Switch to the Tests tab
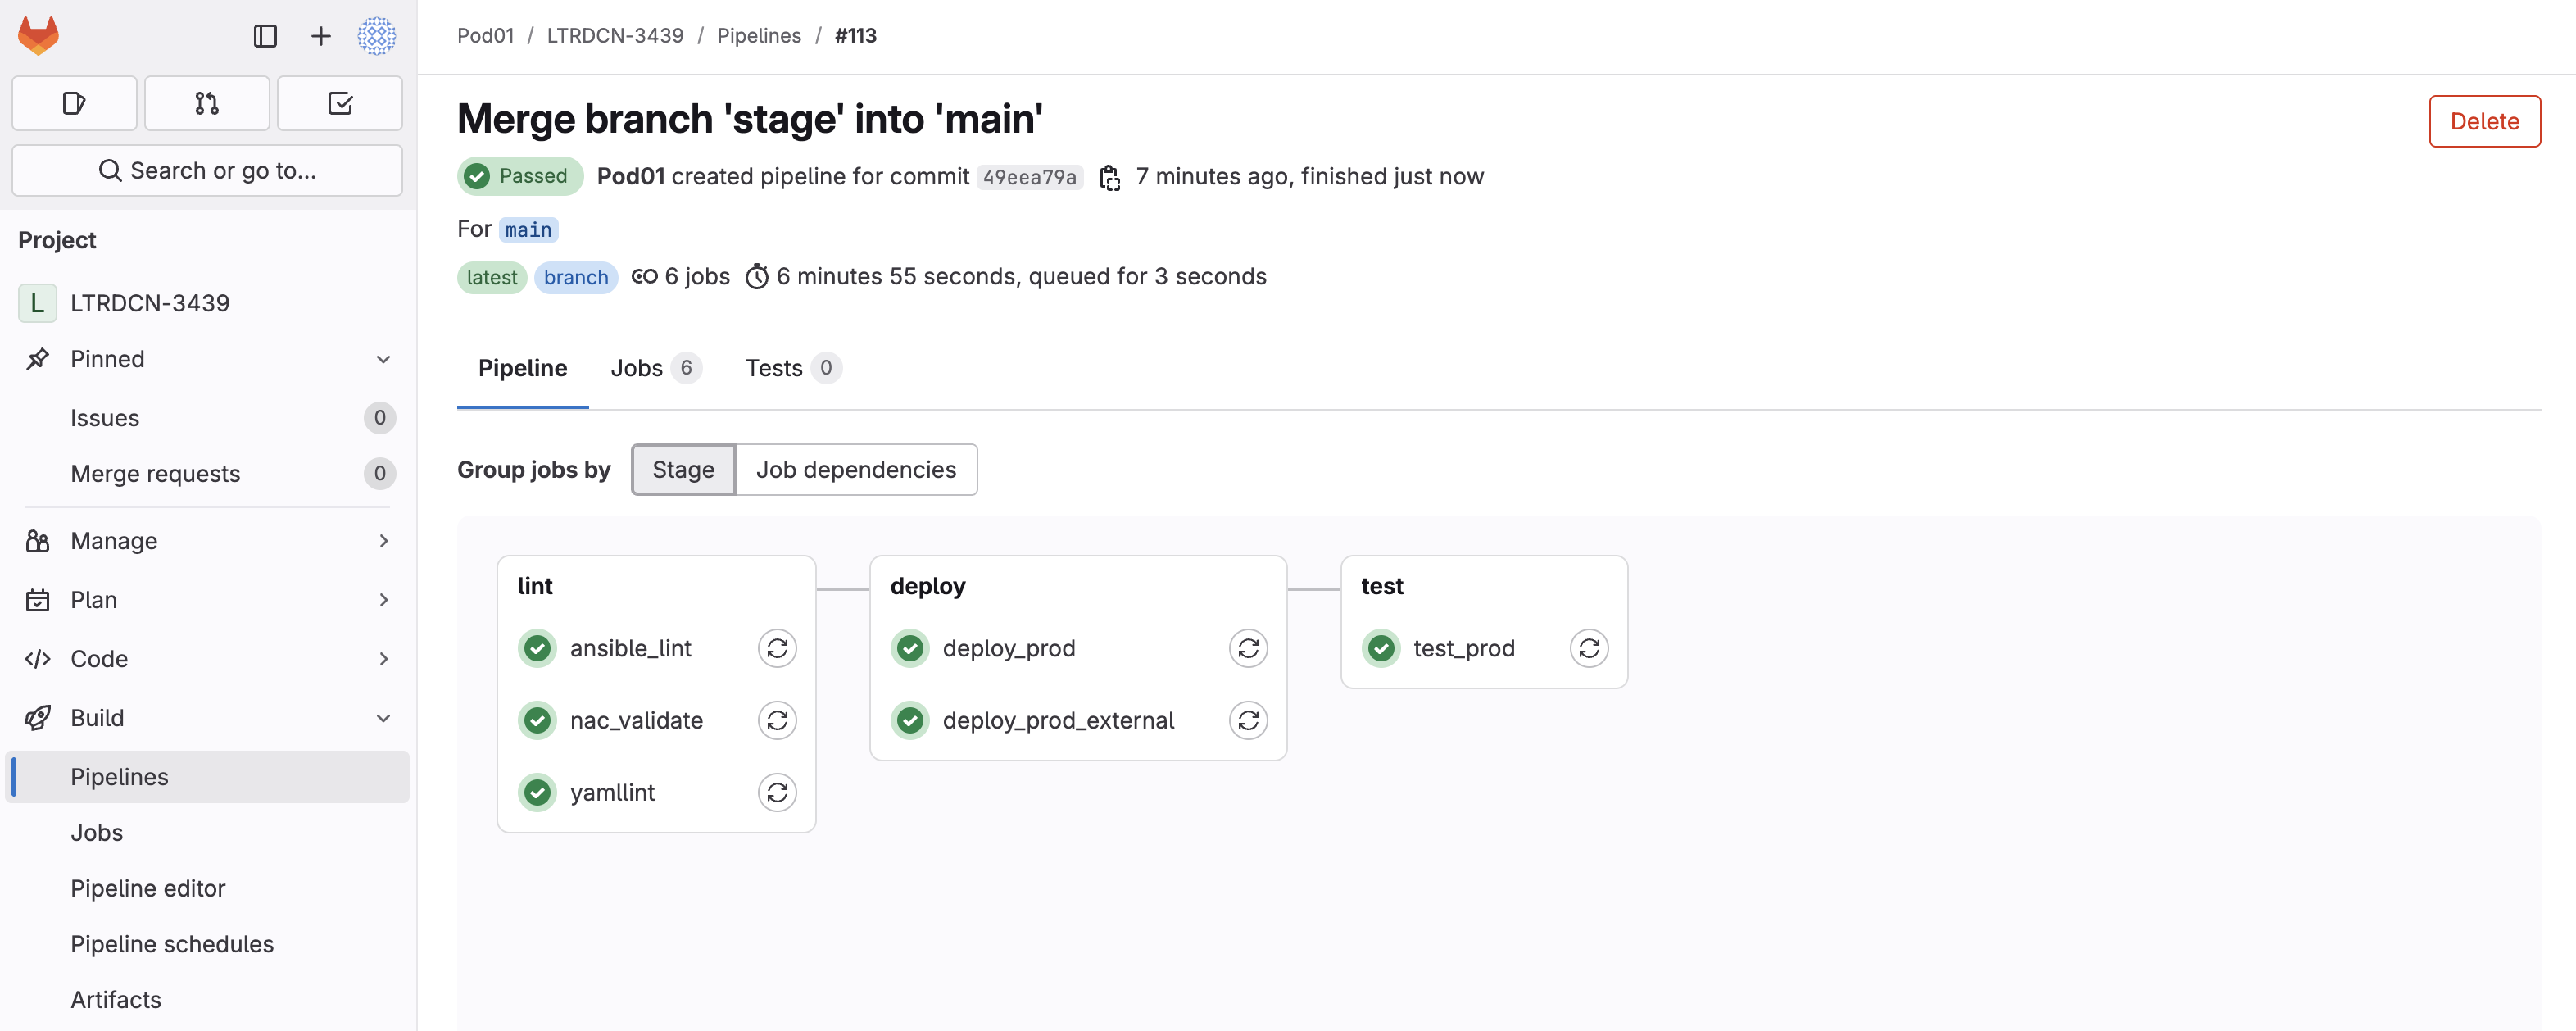 (793, 368)
